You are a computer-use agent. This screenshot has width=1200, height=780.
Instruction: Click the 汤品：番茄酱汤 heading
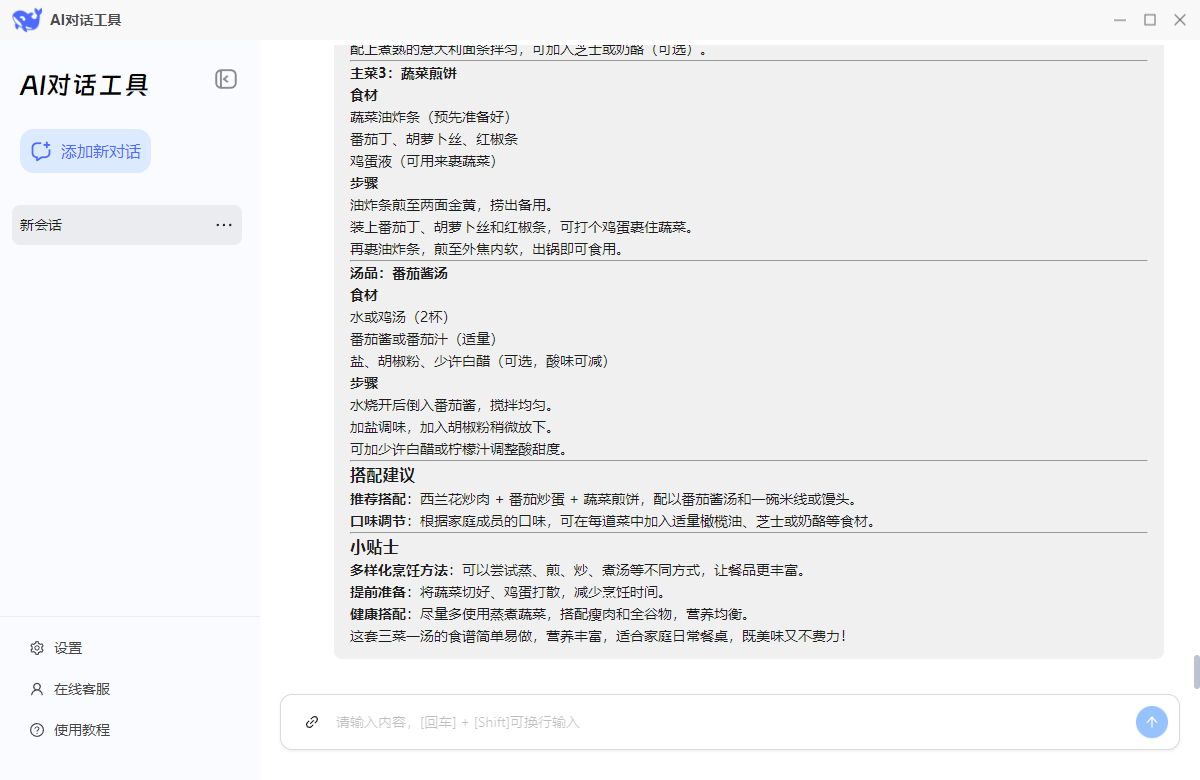click(399, 273)
